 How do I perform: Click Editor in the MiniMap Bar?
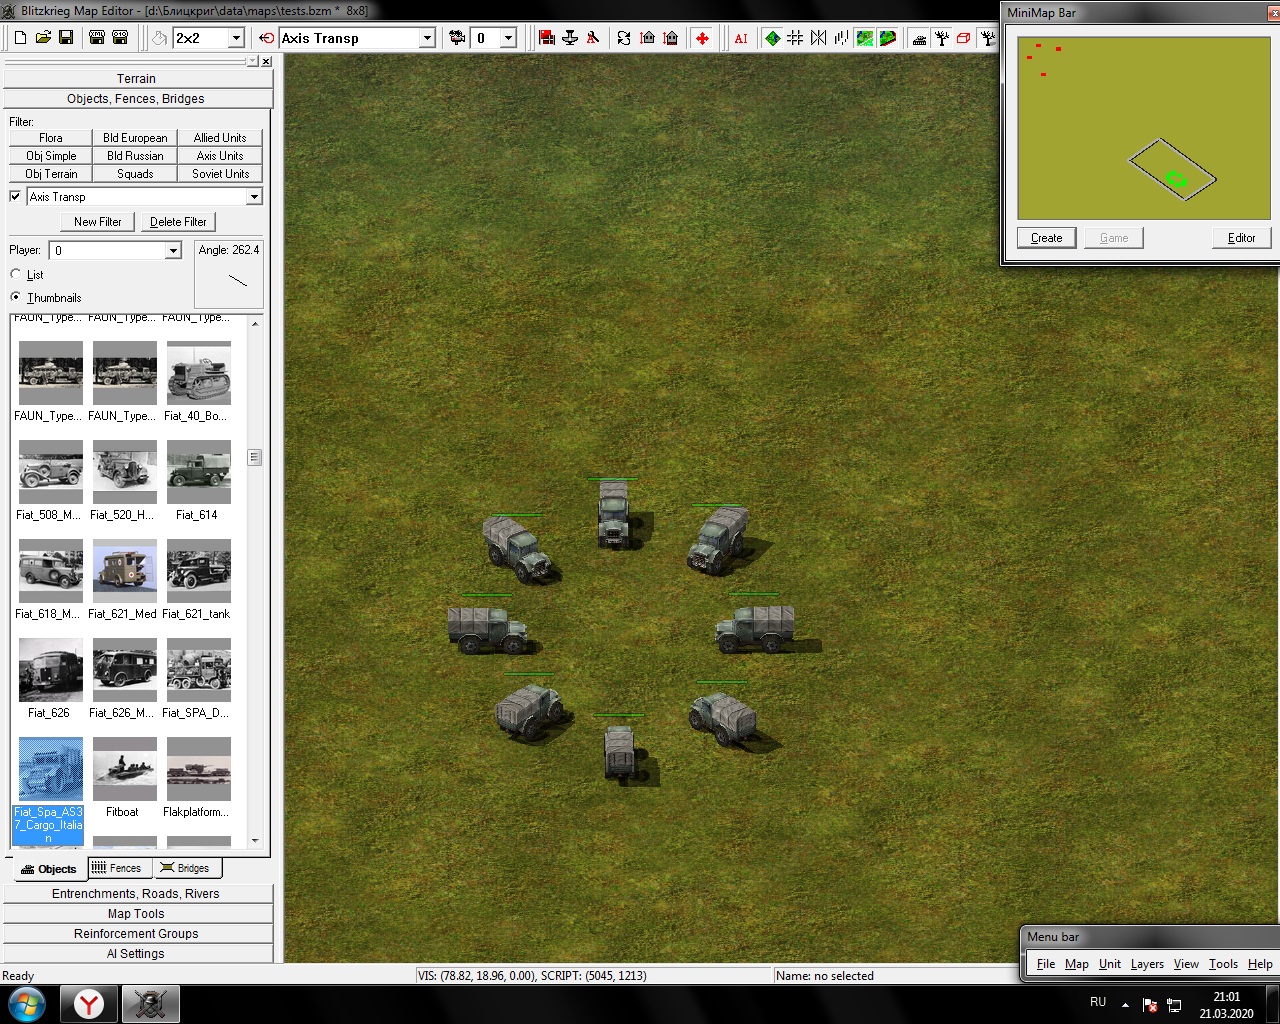click(x=1241, y=238)
